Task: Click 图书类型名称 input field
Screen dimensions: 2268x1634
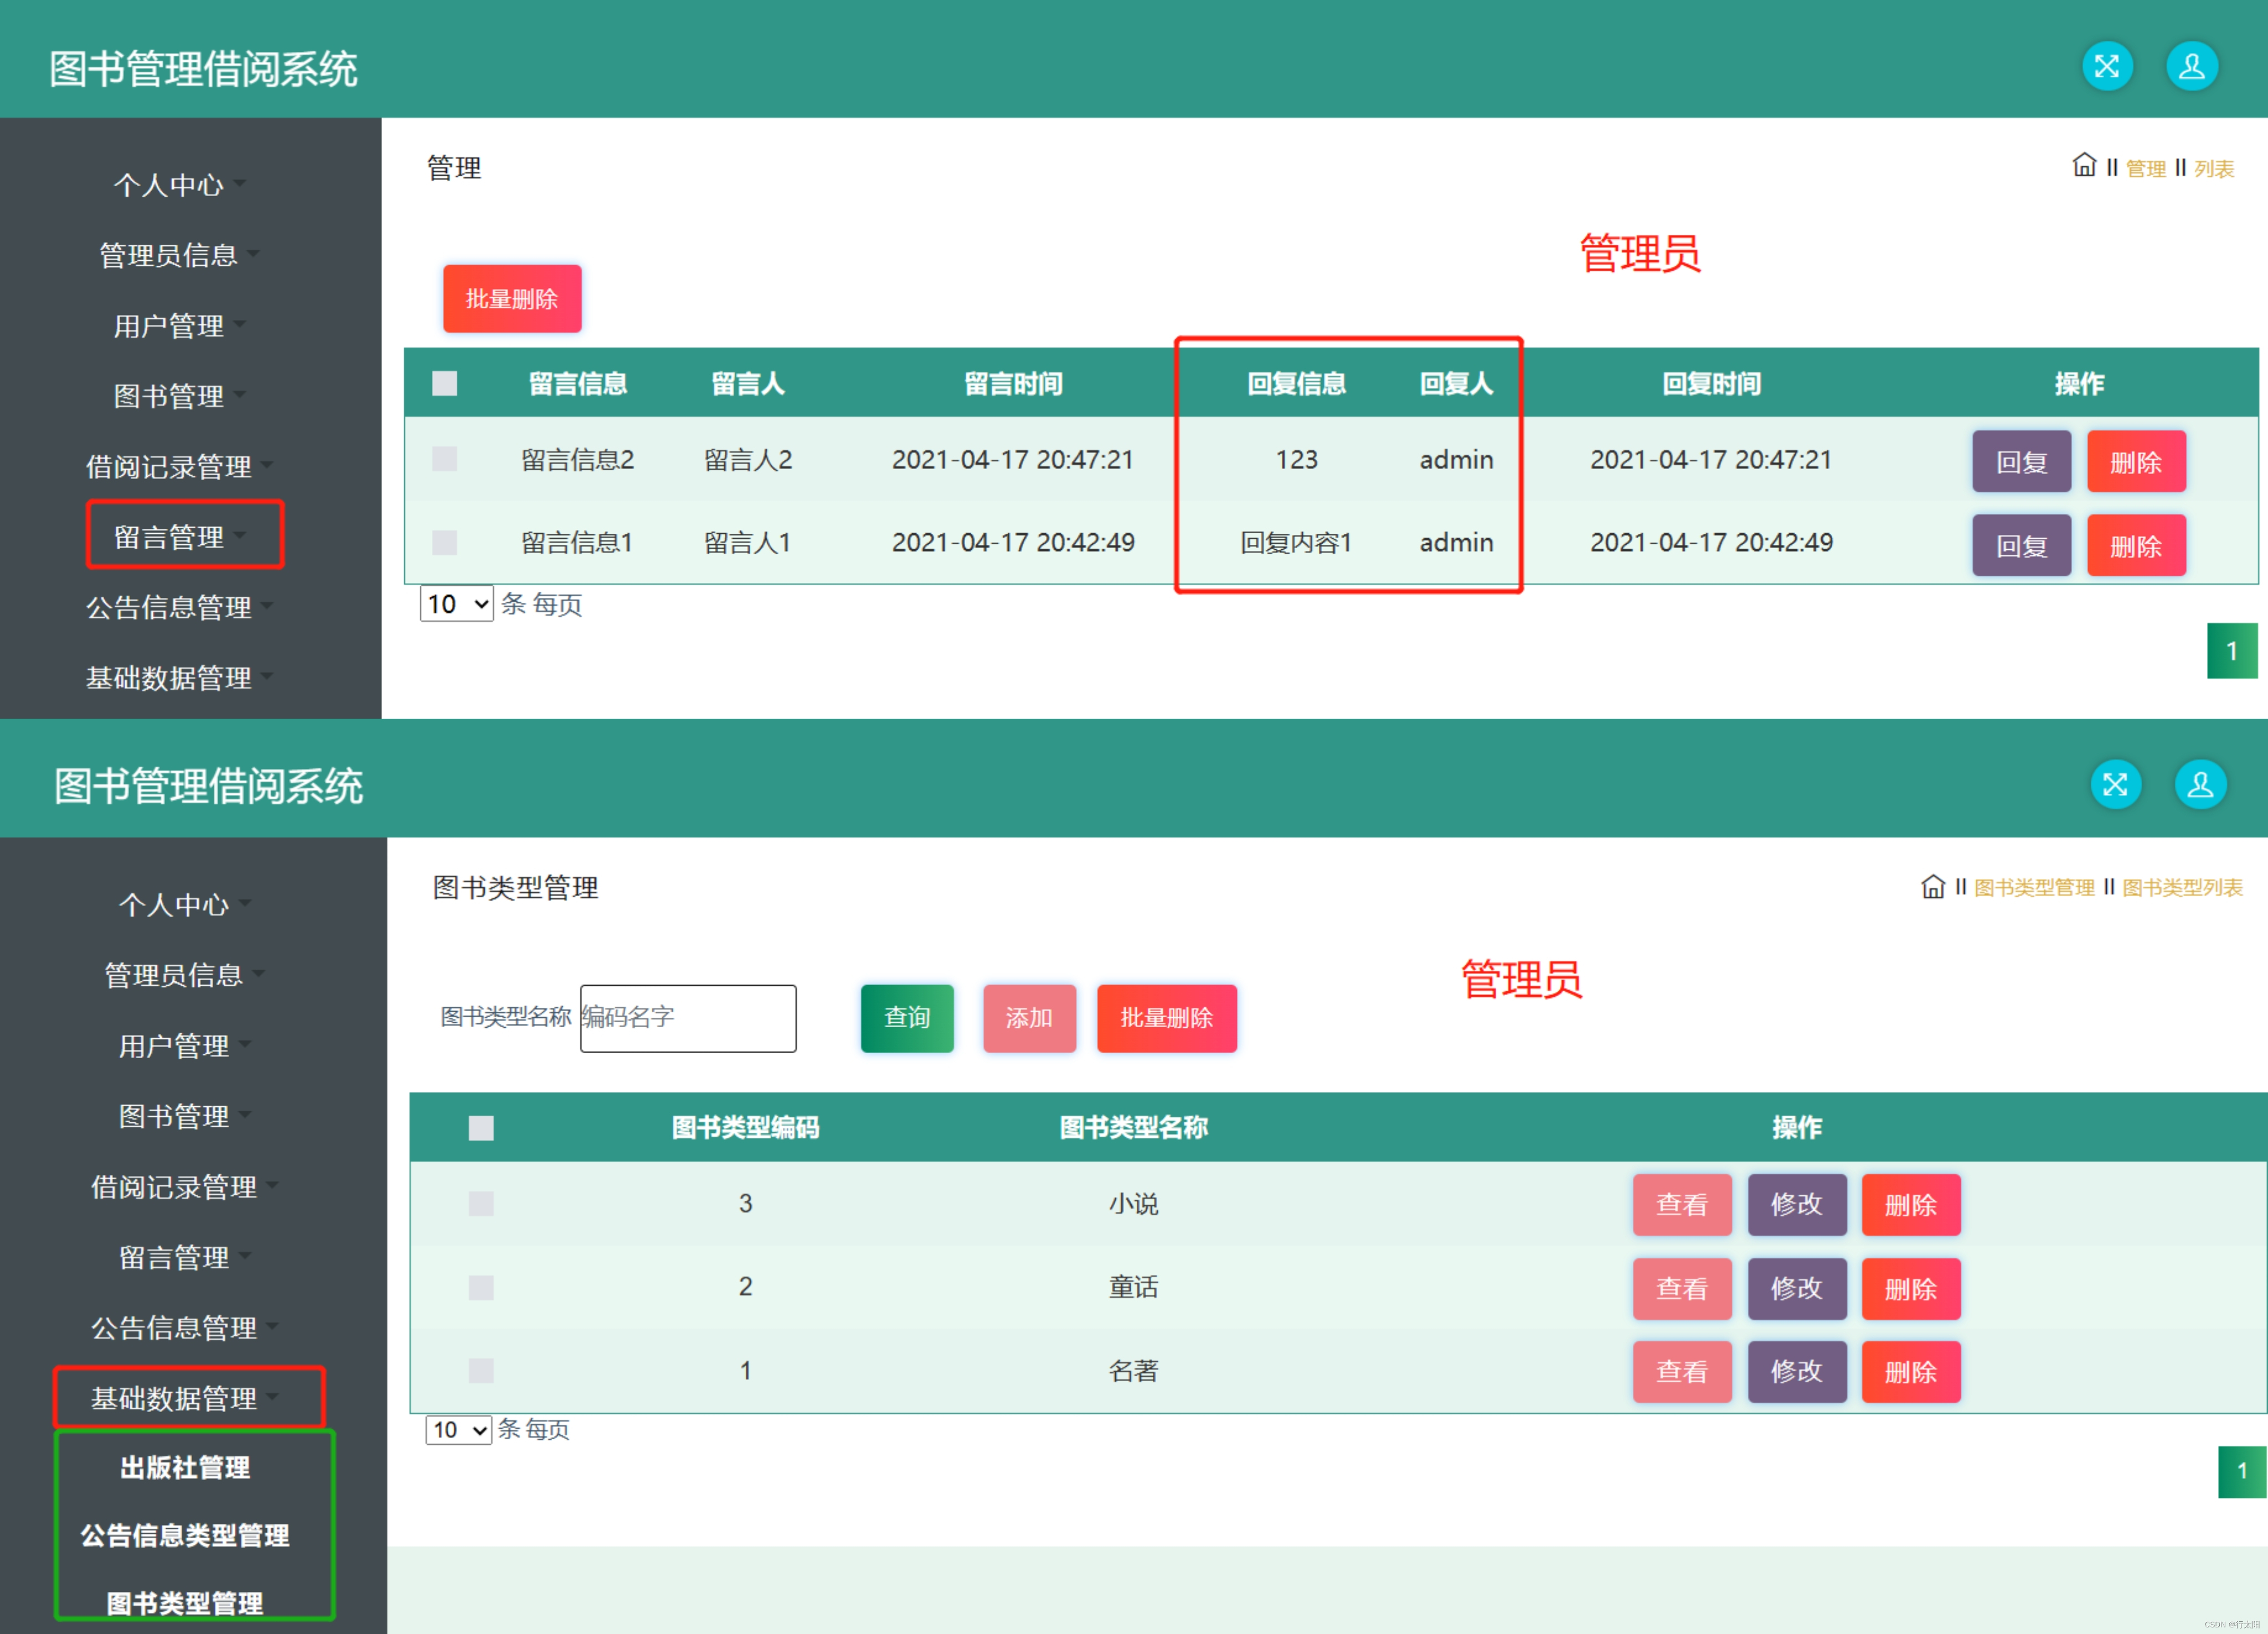Action: (x=688, y=1018)
